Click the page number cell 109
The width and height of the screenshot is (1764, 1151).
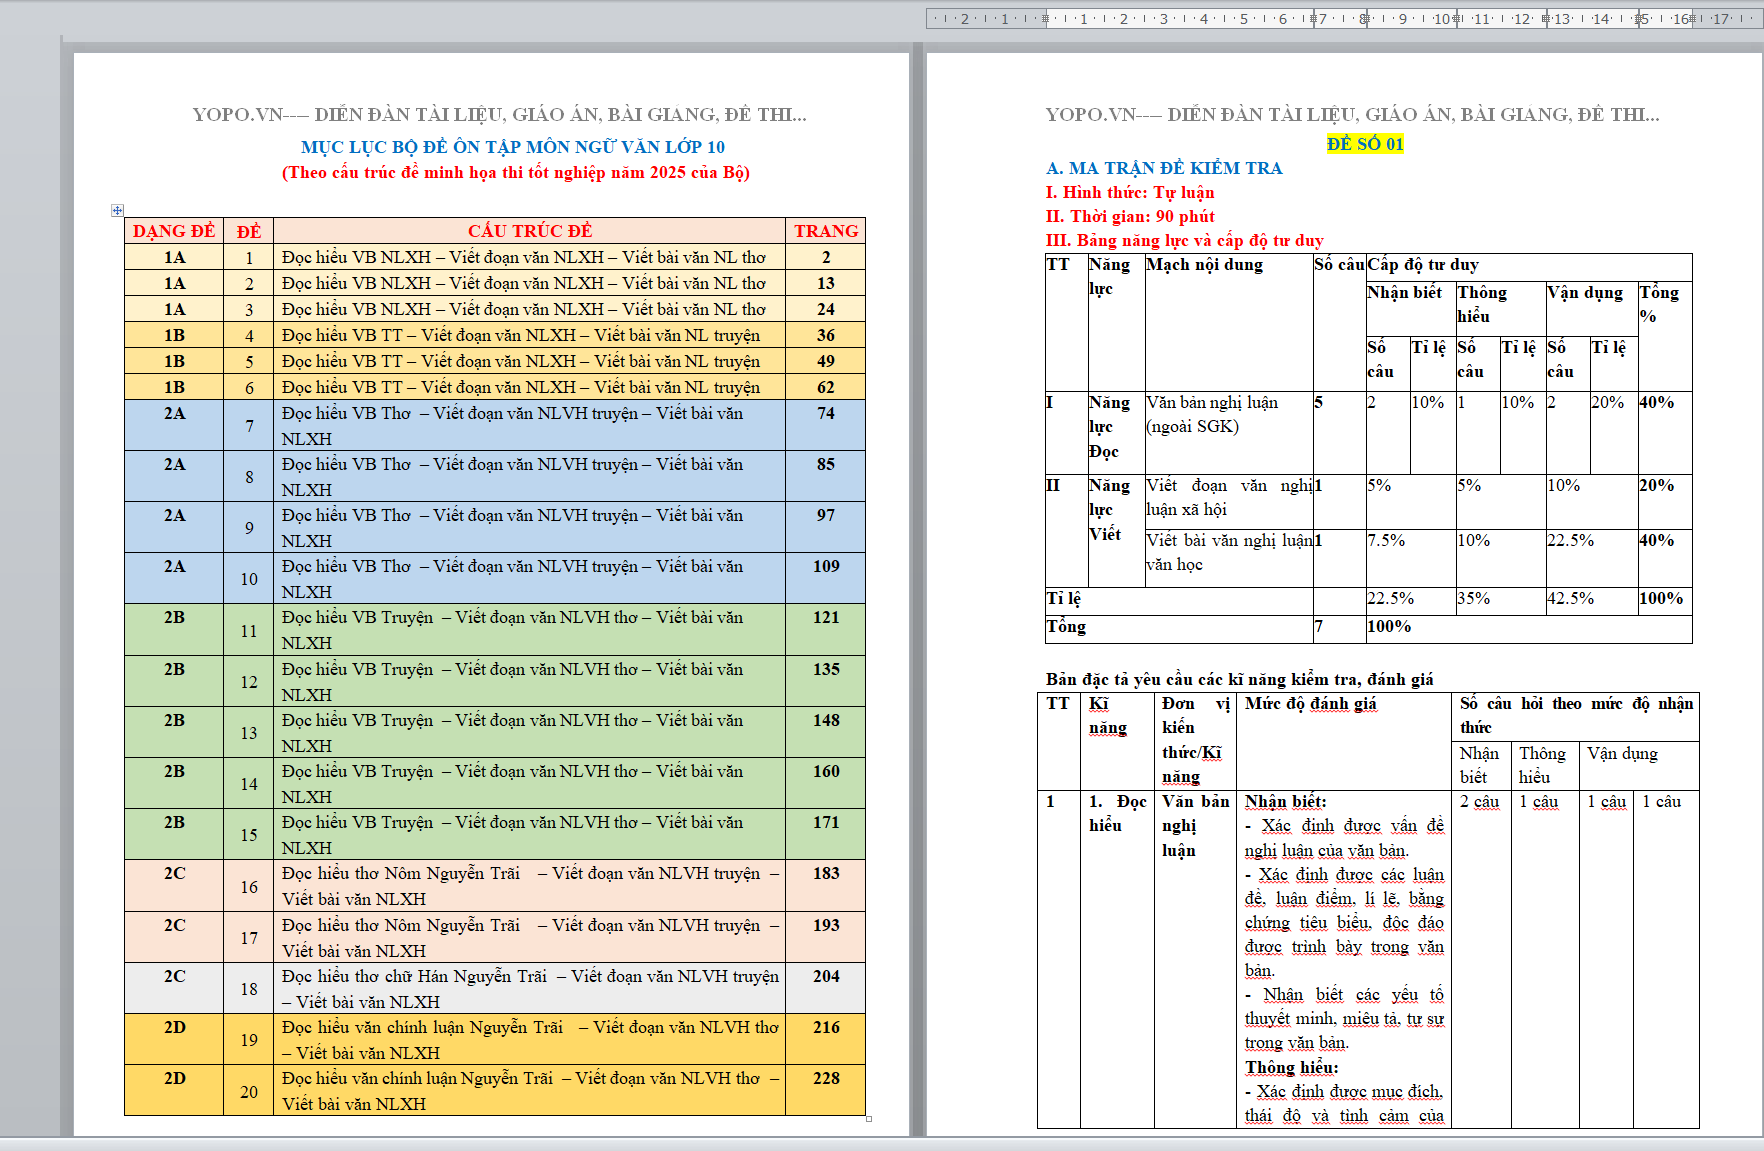coord(826,579)
